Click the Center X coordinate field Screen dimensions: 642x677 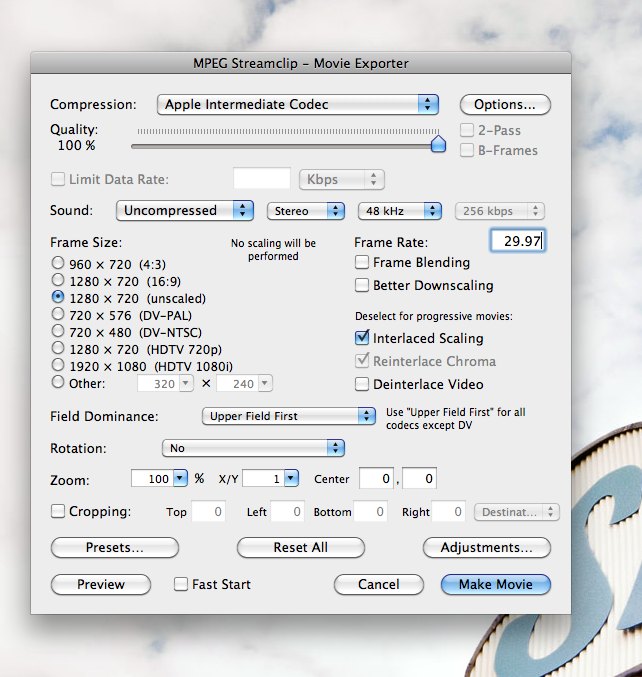pyautogui.click(x=376, y=478)
